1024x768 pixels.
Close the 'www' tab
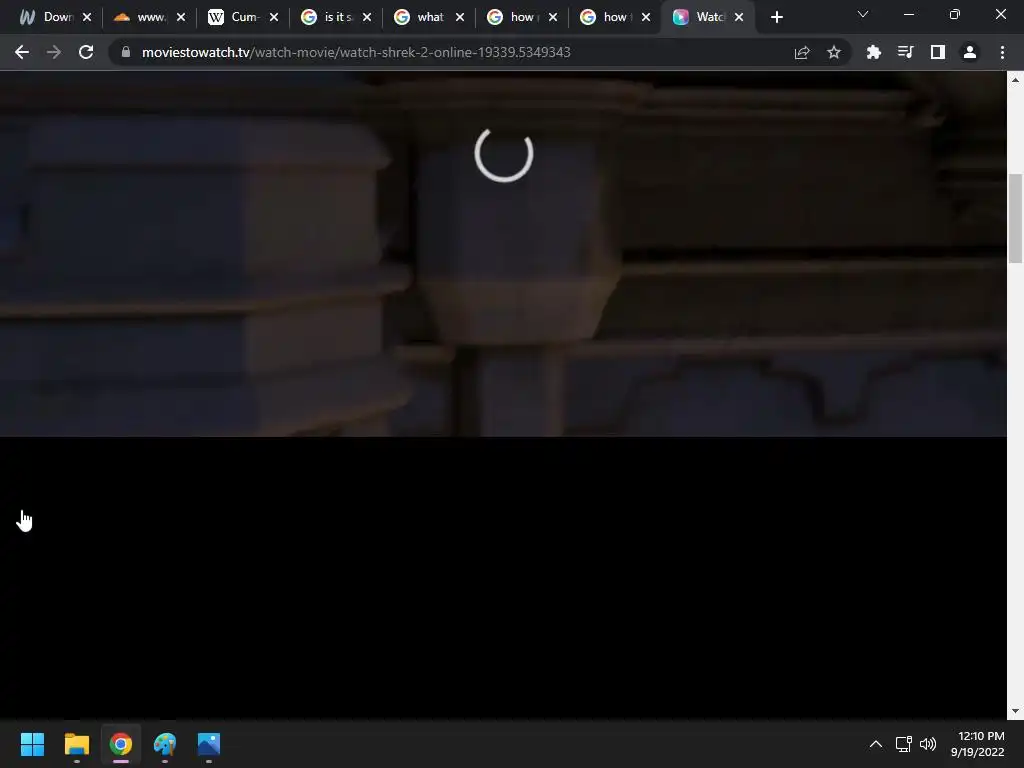tap(181, 18)
